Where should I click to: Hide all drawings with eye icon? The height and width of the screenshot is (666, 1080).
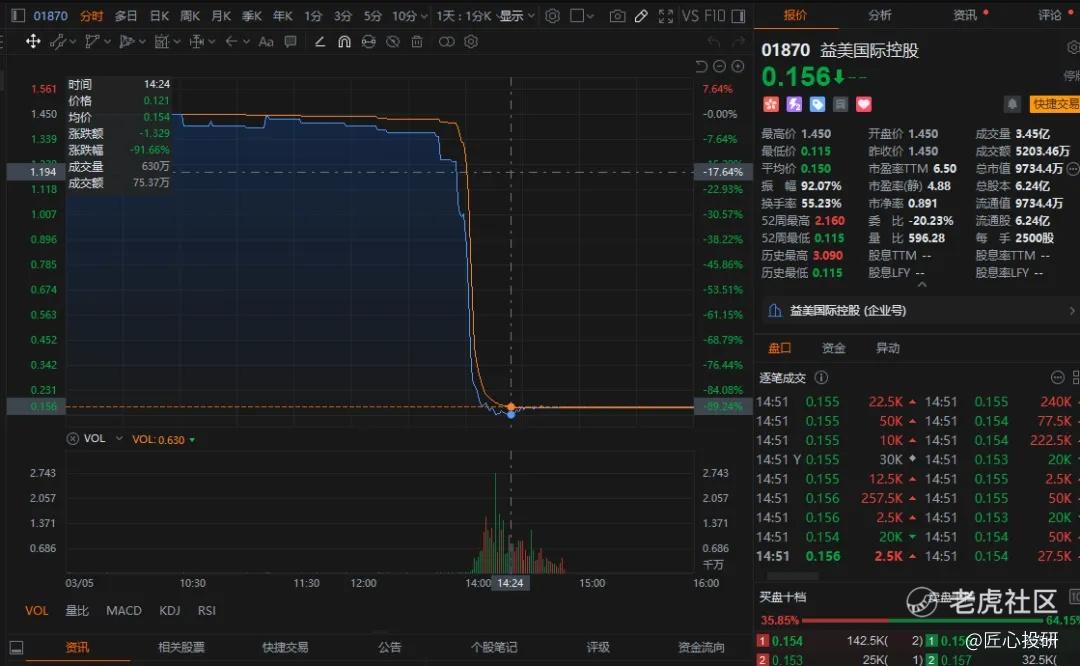[393, 41]
